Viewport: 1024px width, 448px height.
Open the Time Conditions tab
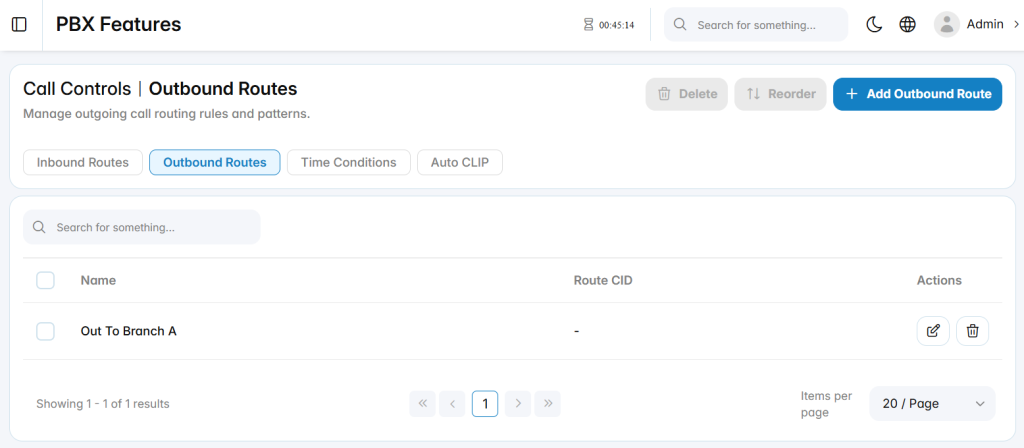(349, 163)
